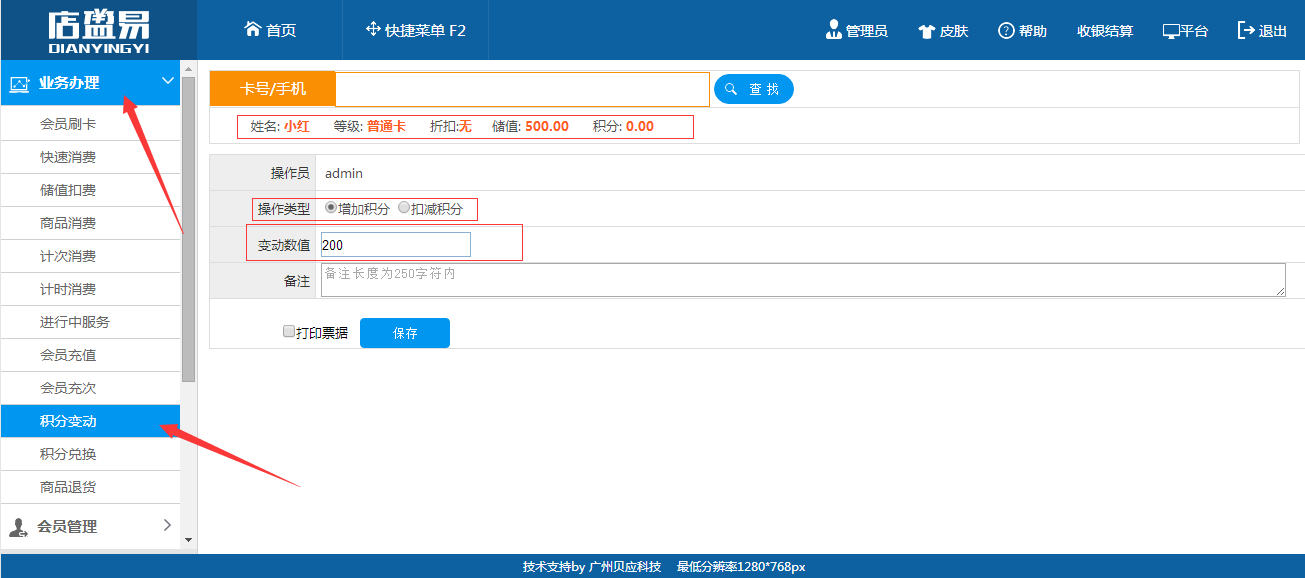Click the 帮助 question mark icon

pos(1006,30)
